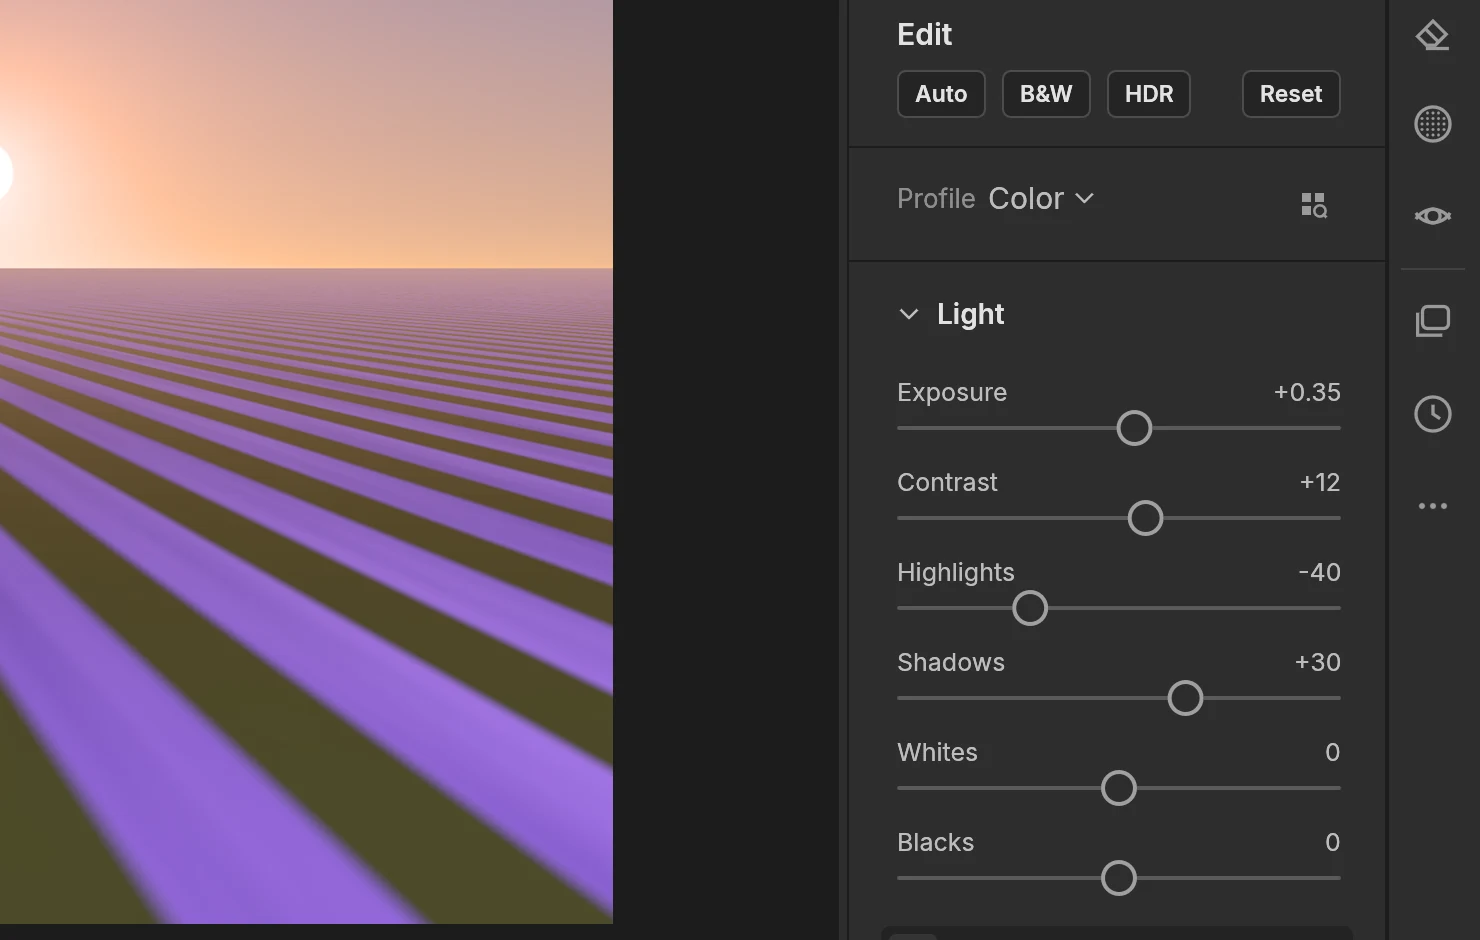Open the edit history clock icon
Image resolution: width=1480 pixels, height=940 pixels.
[x=1433, y=414]
